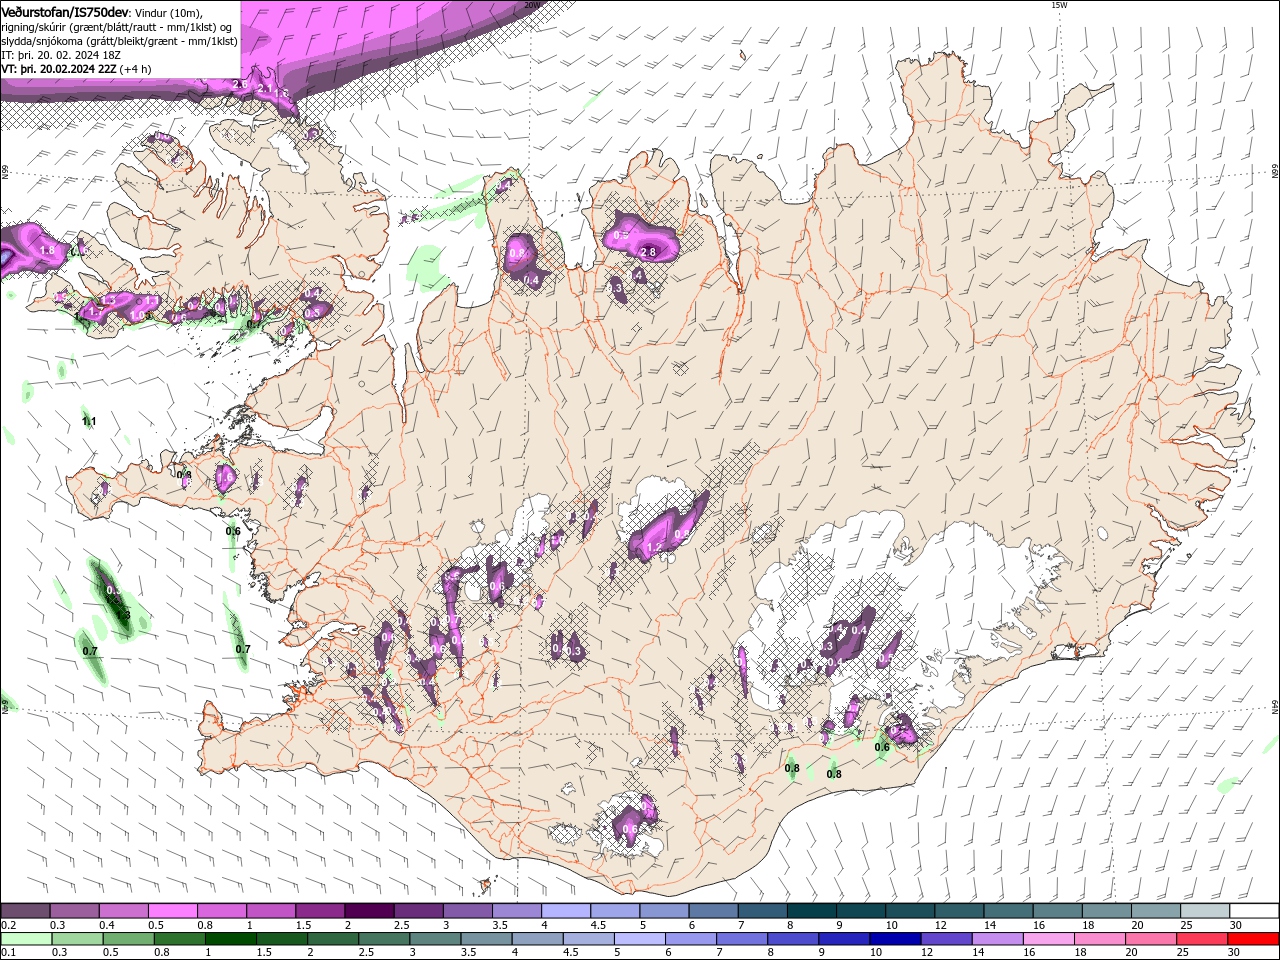Image resolution: width=1280 pixels, height=960 pixels.
Task: Click the '1.8' snowfall value at the far west edge
Action: click(x=46, y=249)
